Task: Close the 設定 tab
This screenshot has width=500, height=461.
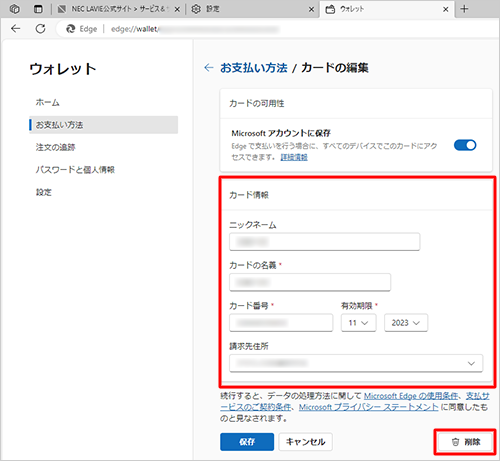Action: pyautogui.click(x=311, y=9)
